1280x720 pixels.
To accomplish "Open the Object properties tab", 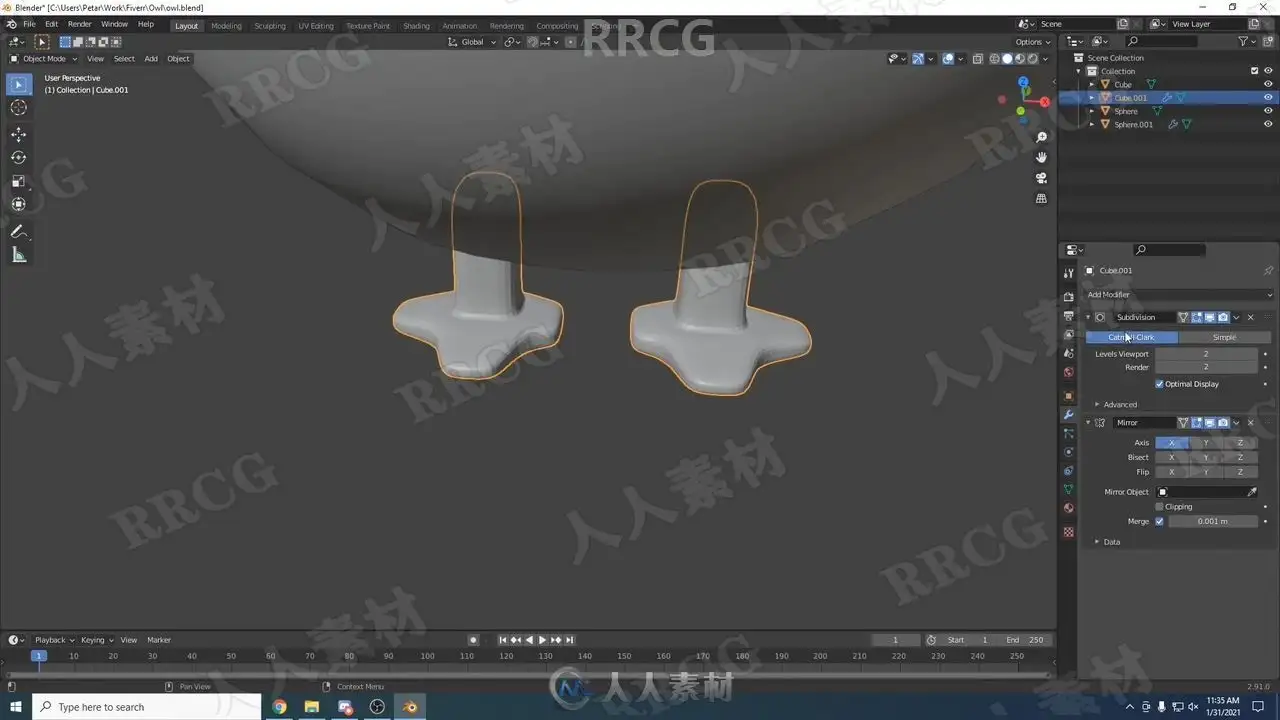I will [1068, 396].
